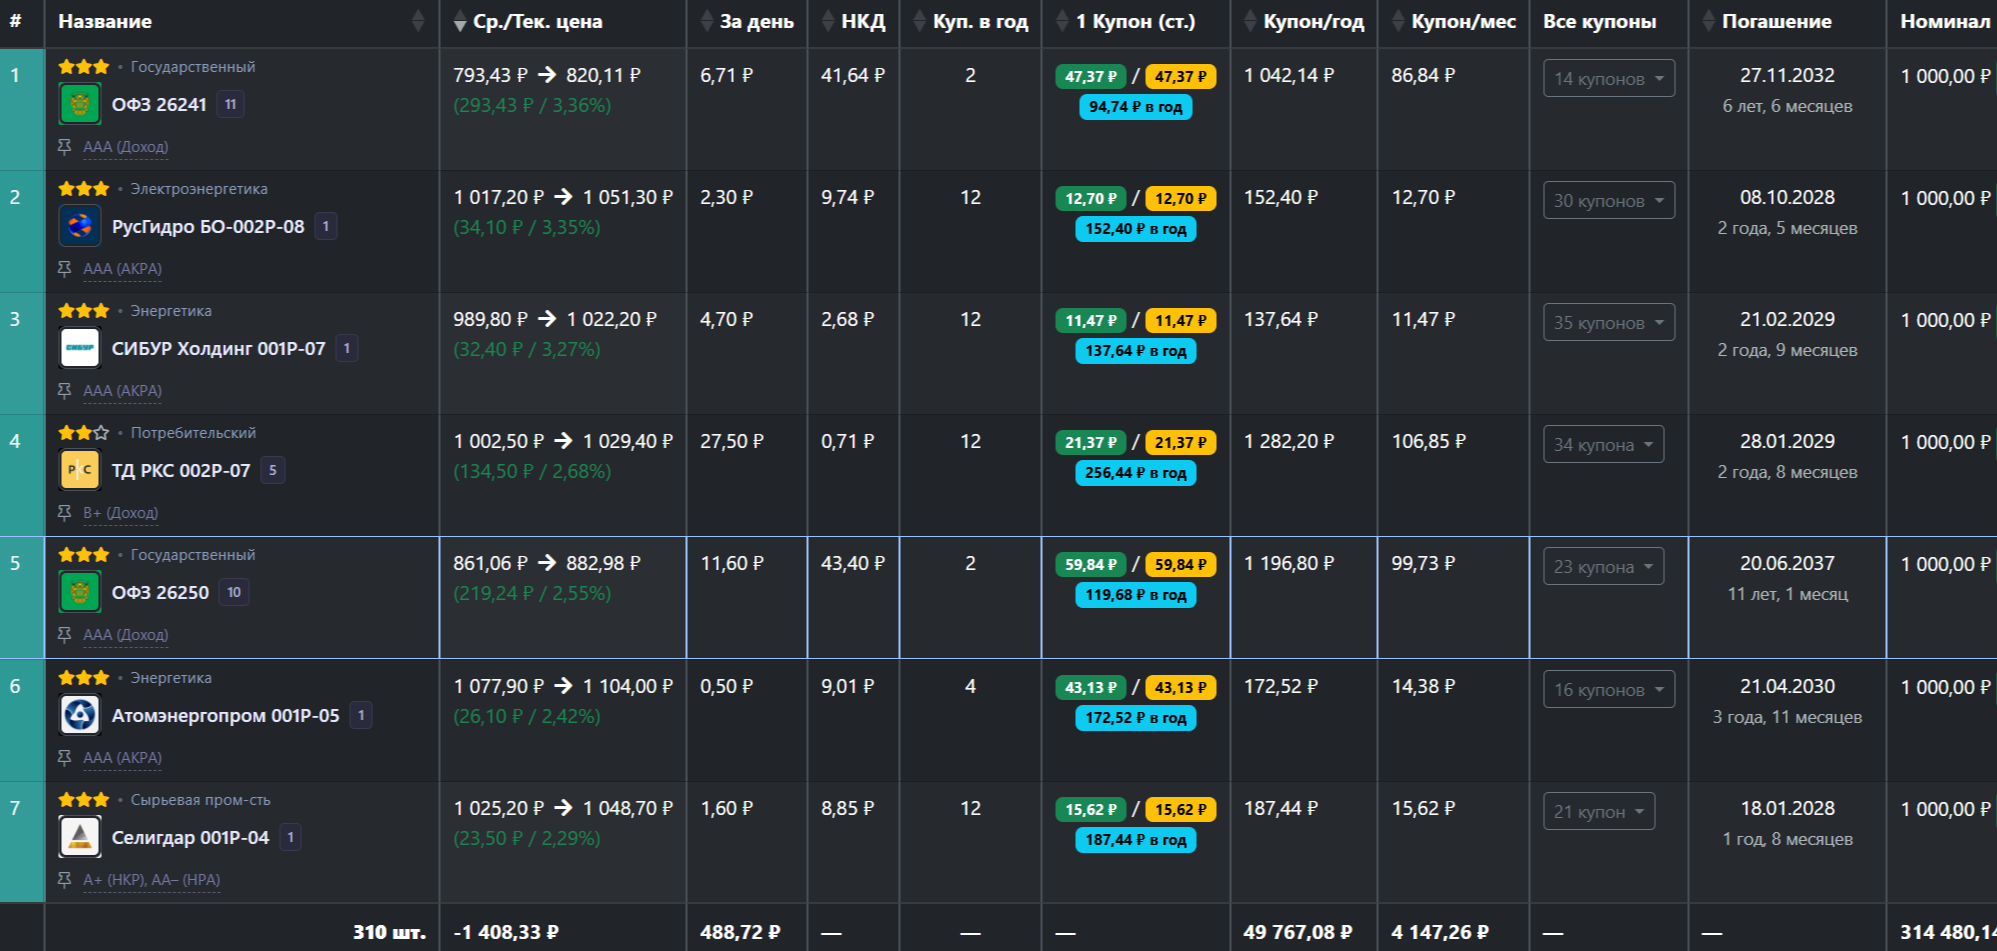1997x951 pixels.
Task: Click the total 49 767,08 ₽ value
Action: (x=1297, y=932)
